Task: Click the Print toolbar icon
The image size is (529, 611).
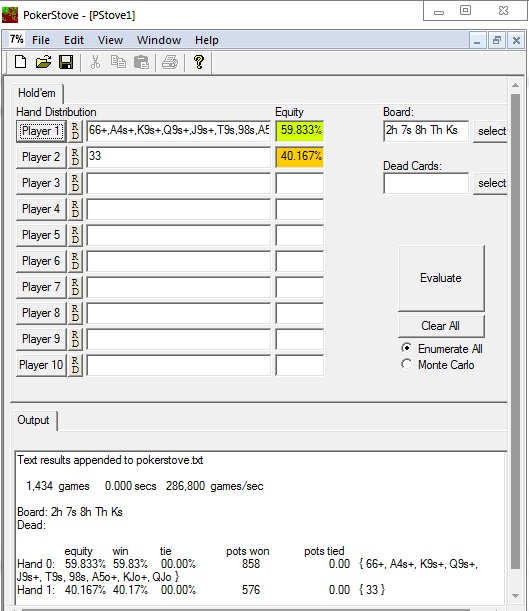Action: (170, 62)
